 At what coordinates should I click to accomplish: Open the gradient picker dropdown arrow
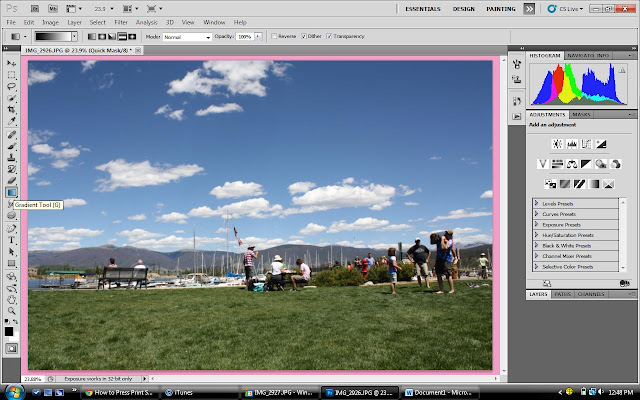74,37
